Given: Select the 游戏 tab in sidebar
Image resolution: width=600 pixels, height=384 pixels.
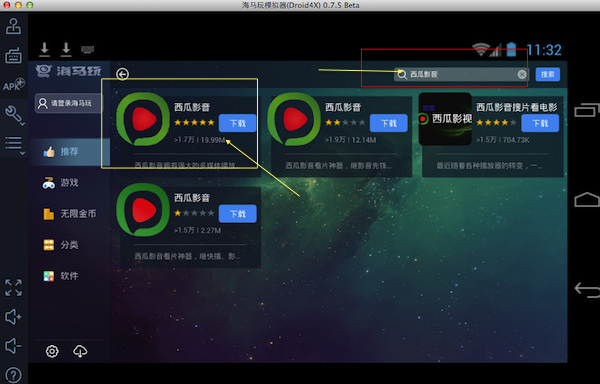Looking at the screenshot, I should coord(69,183).
